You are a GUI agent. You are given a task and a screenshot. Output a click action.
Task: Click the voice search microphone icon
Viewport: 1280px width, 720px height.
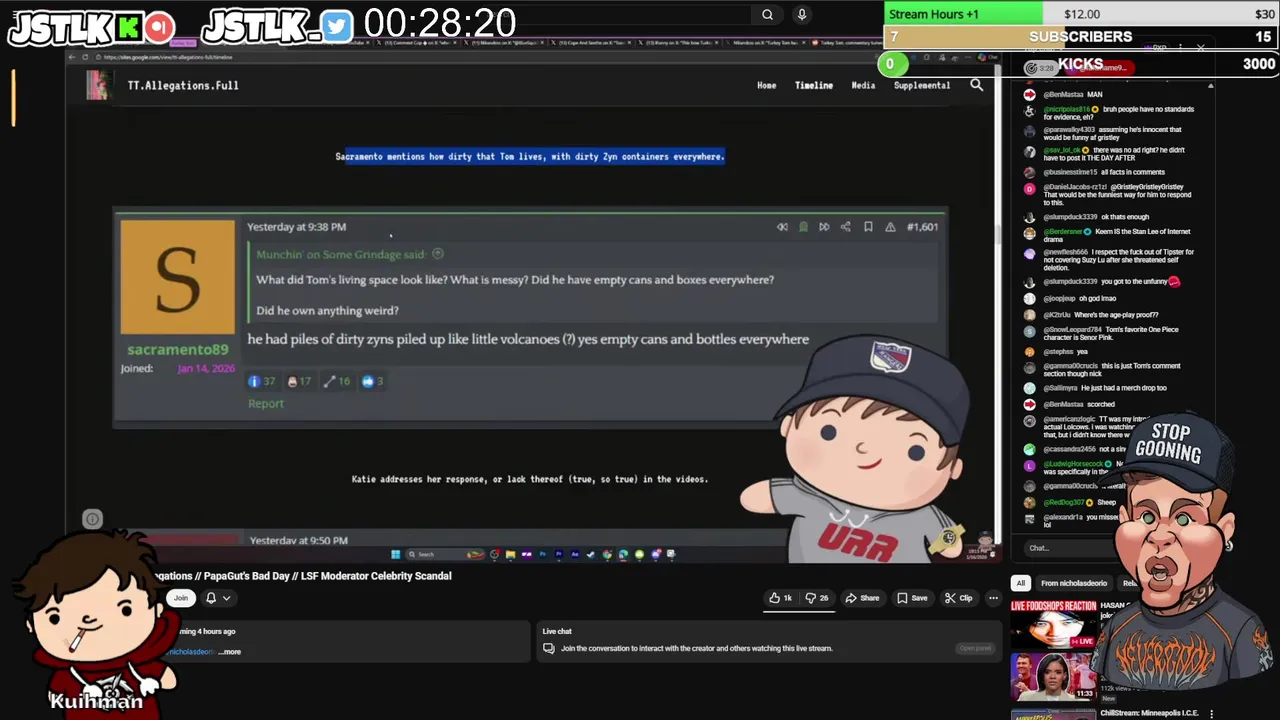pos(801,14)
